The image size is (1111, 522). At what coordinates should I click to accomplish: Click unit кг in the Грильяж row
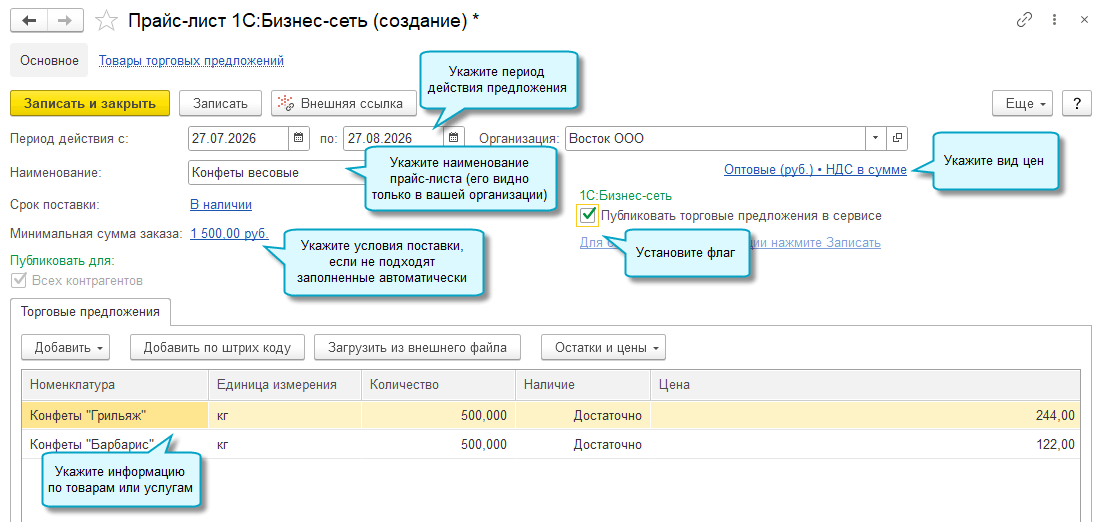285,416
